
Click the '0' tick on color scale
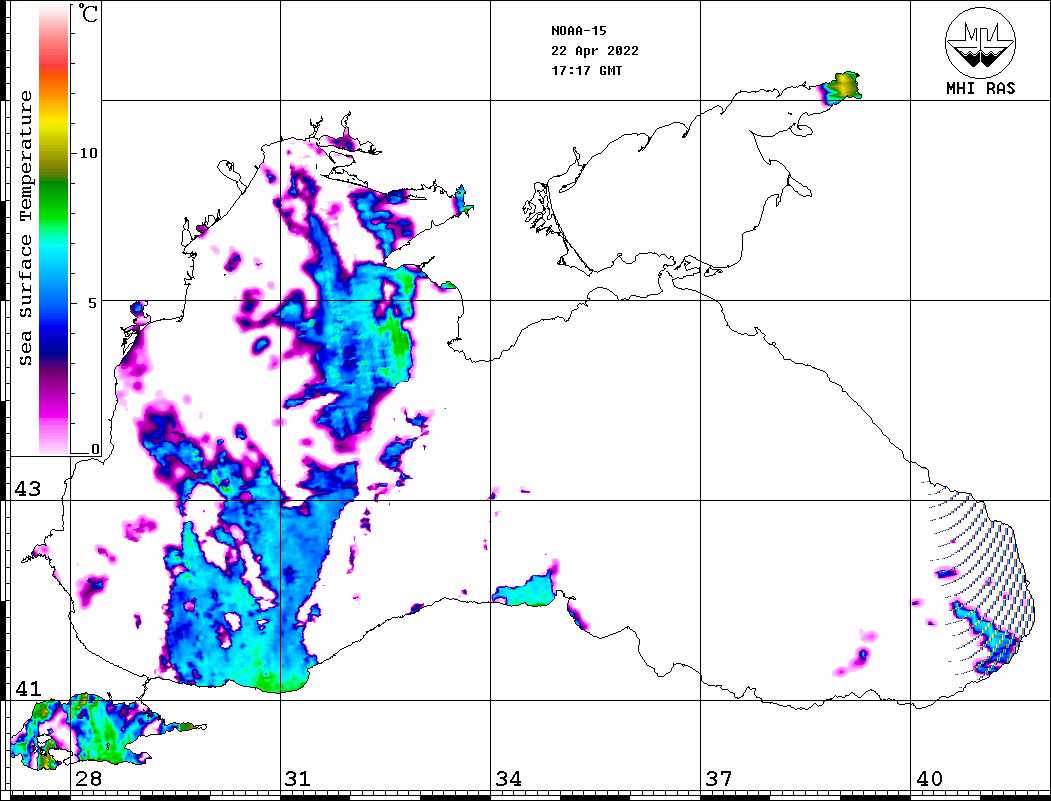point(95,449)
